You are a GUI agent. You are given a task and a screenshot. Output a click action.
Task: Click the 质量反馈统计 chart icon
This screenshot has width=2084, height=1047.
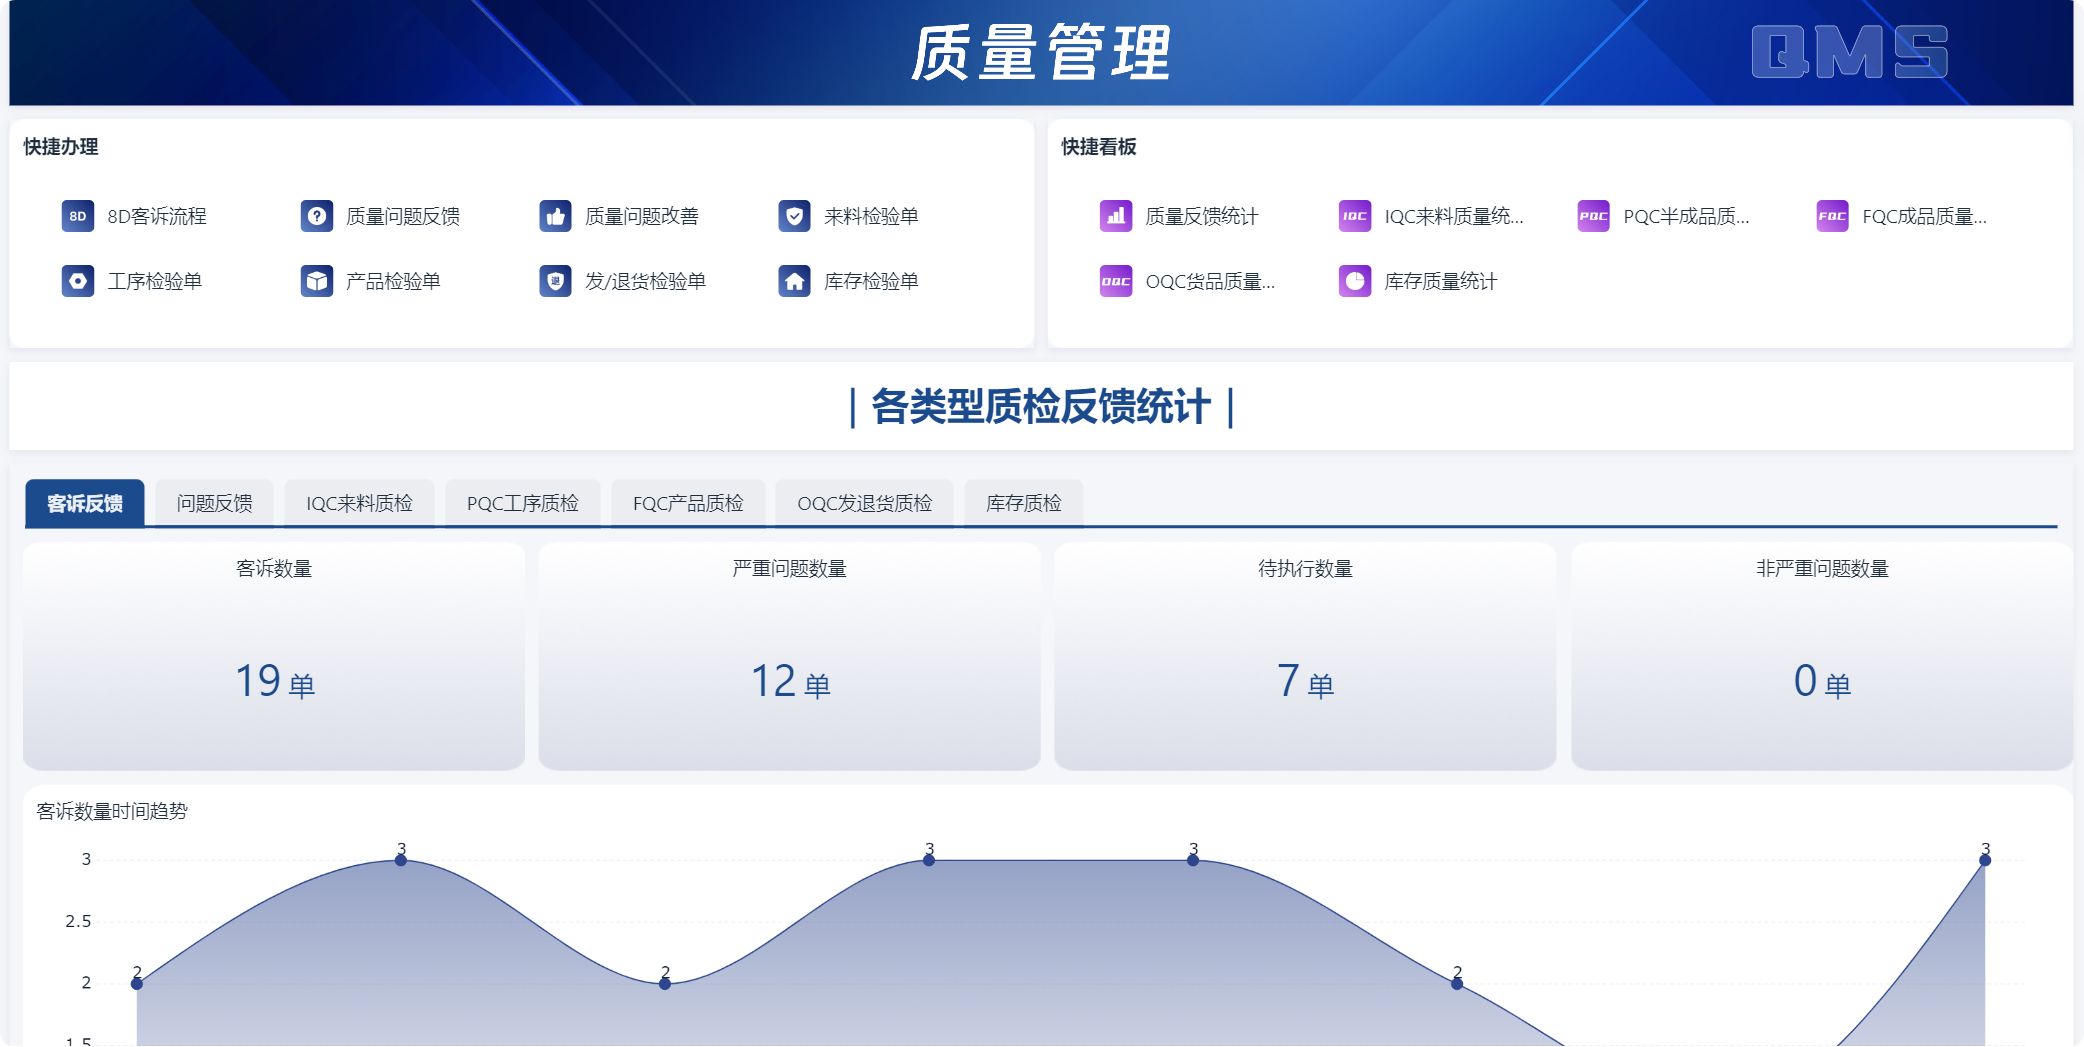1116,216
